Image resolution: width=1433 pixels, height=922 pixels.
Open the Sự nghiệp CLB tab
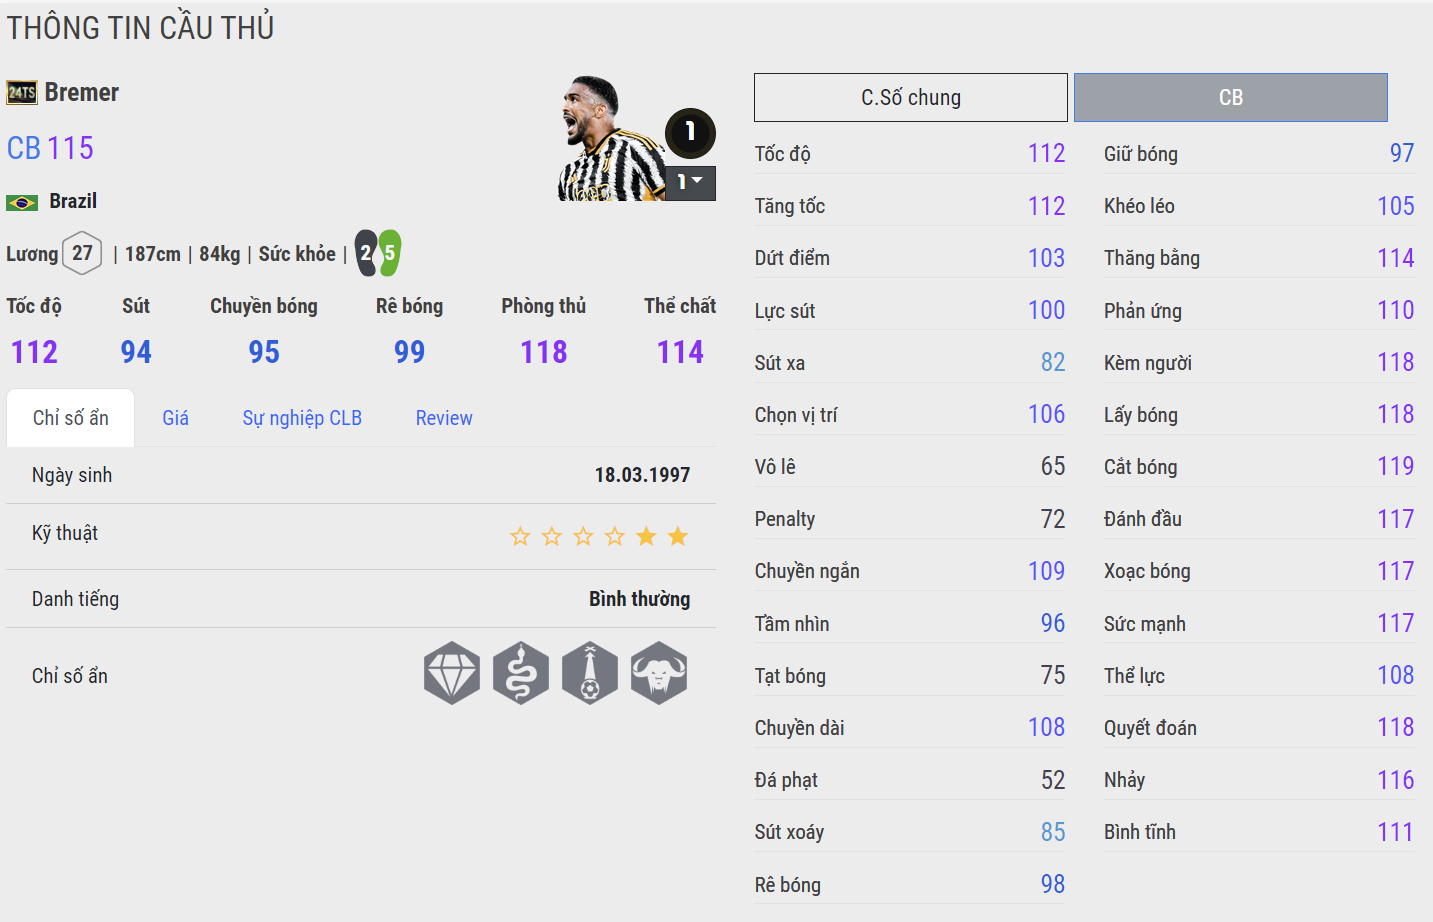pos(302,418)
